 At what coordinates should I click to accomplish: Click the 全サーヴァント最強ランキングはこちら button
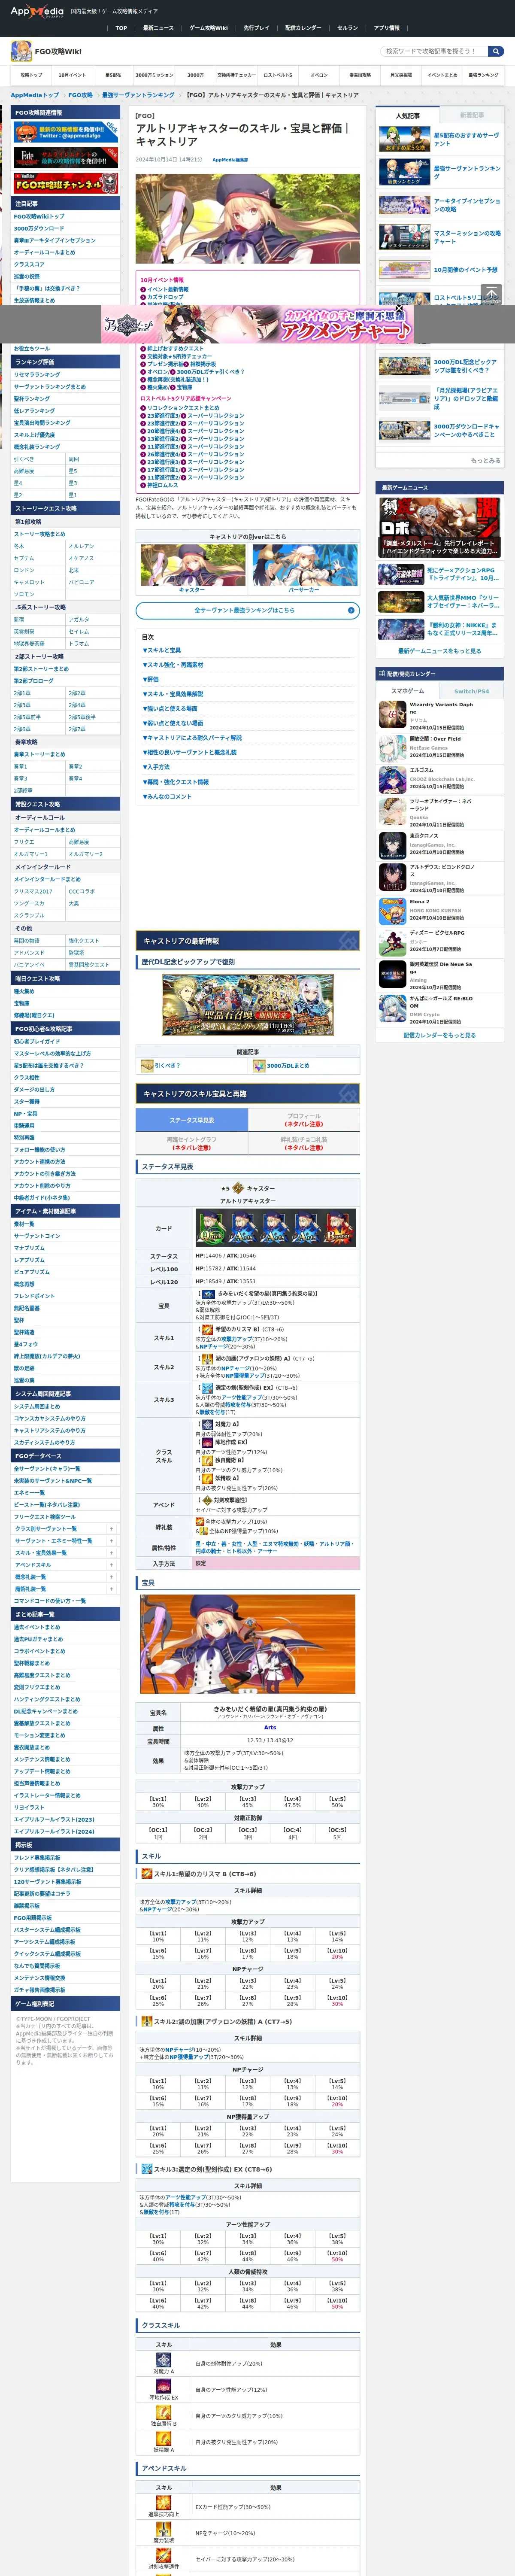tap(248, 610)
